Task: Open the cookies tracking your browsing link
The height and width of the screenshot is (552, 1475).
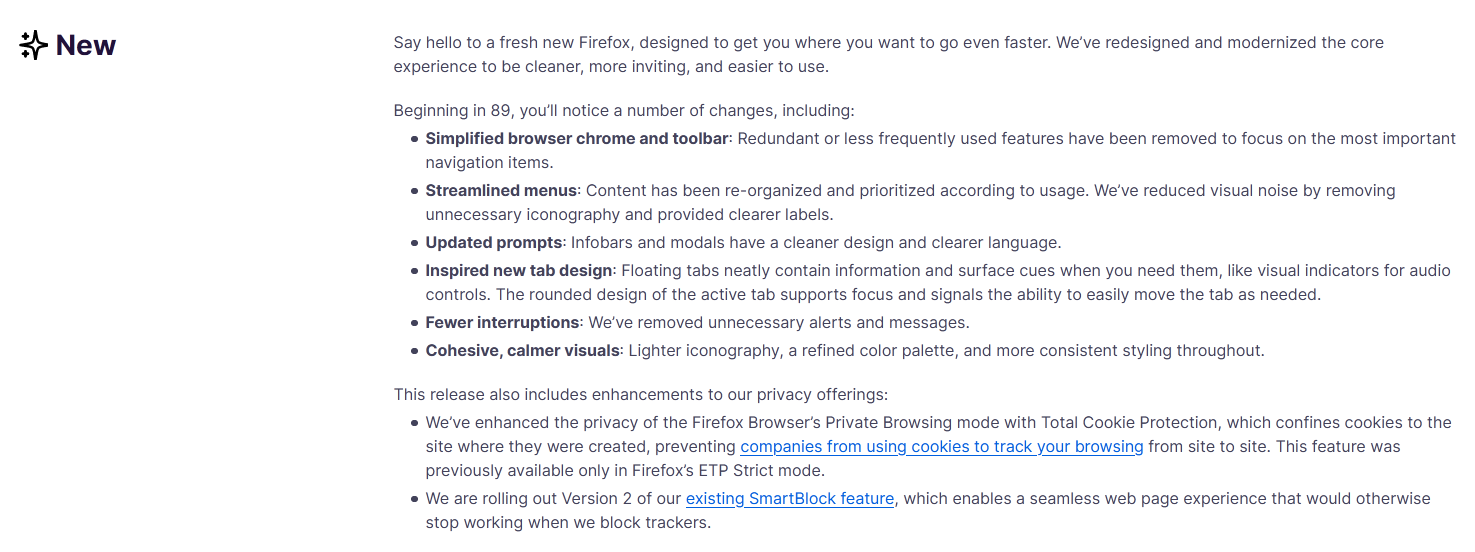Action: point(942,446)
